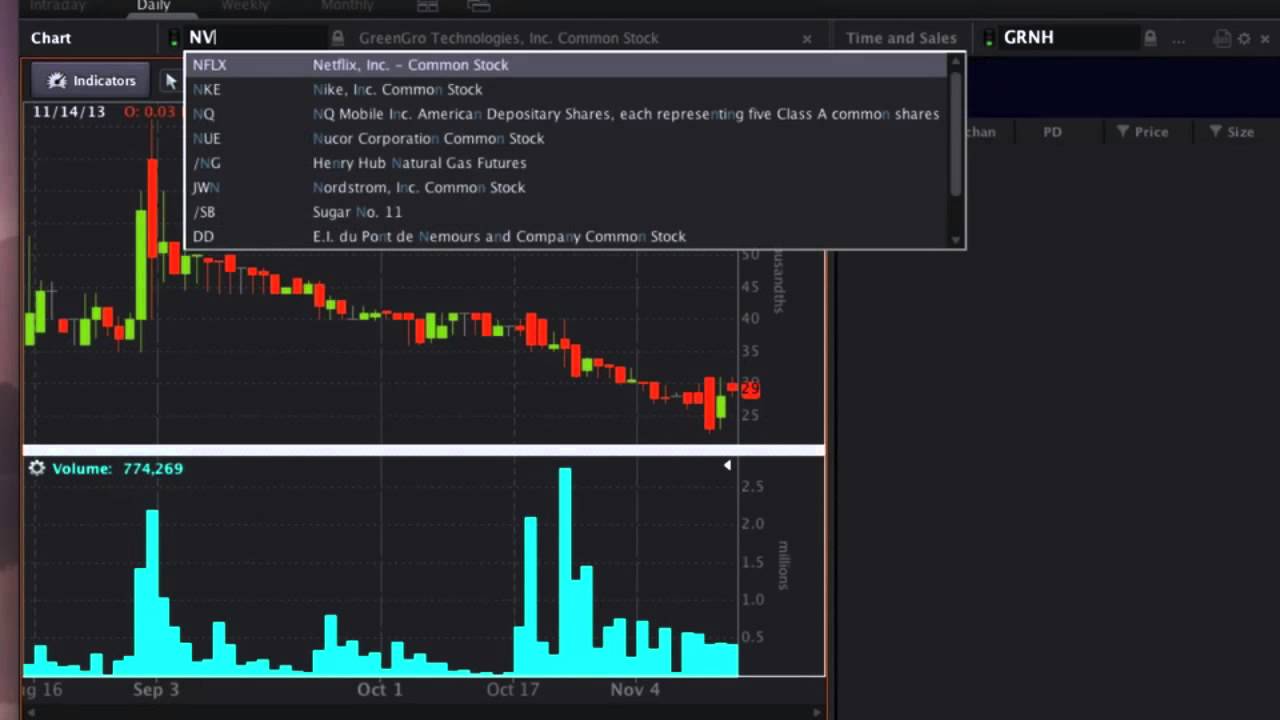Screen dimensions: 1280x720
Task: Click the Oct 1 date axis label
Action: (380, 690)
